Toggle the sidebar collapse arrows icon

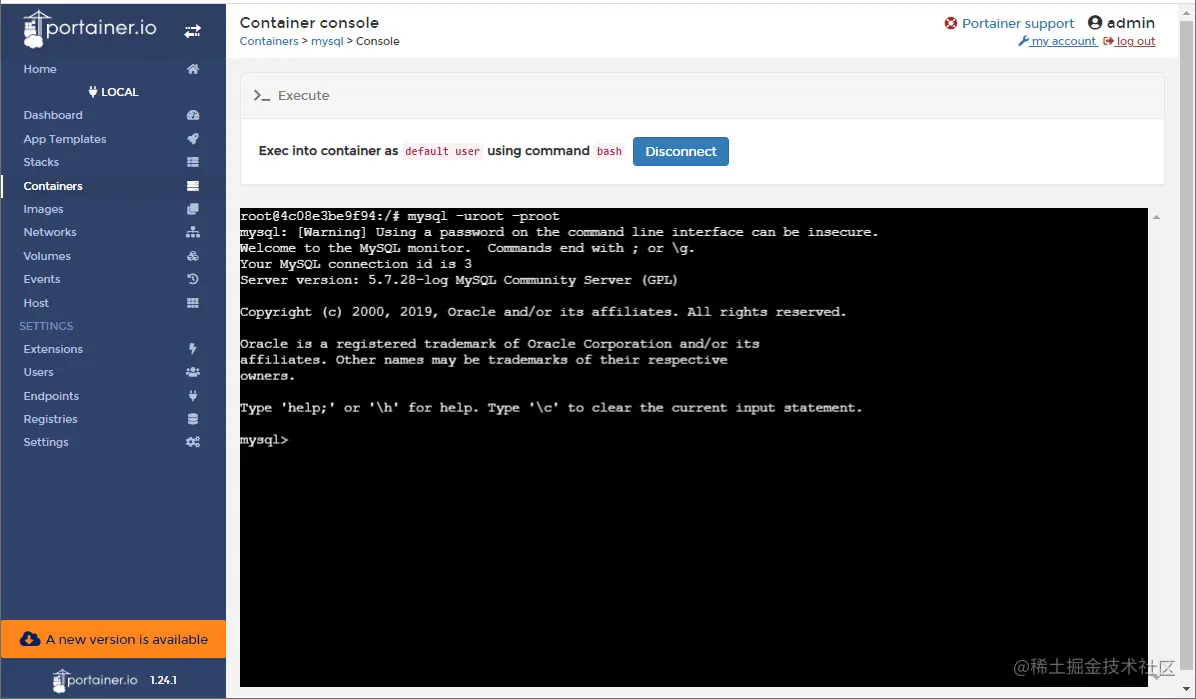192,31
